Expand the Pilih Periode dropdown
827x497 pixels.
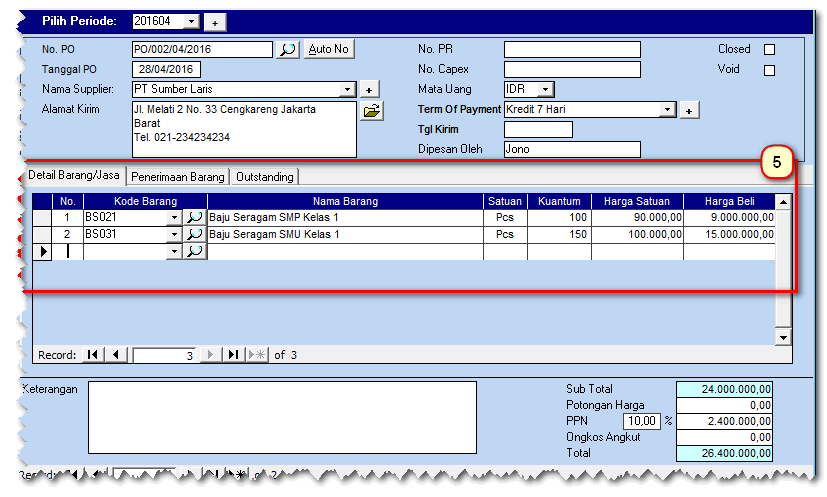pos(192,21)
